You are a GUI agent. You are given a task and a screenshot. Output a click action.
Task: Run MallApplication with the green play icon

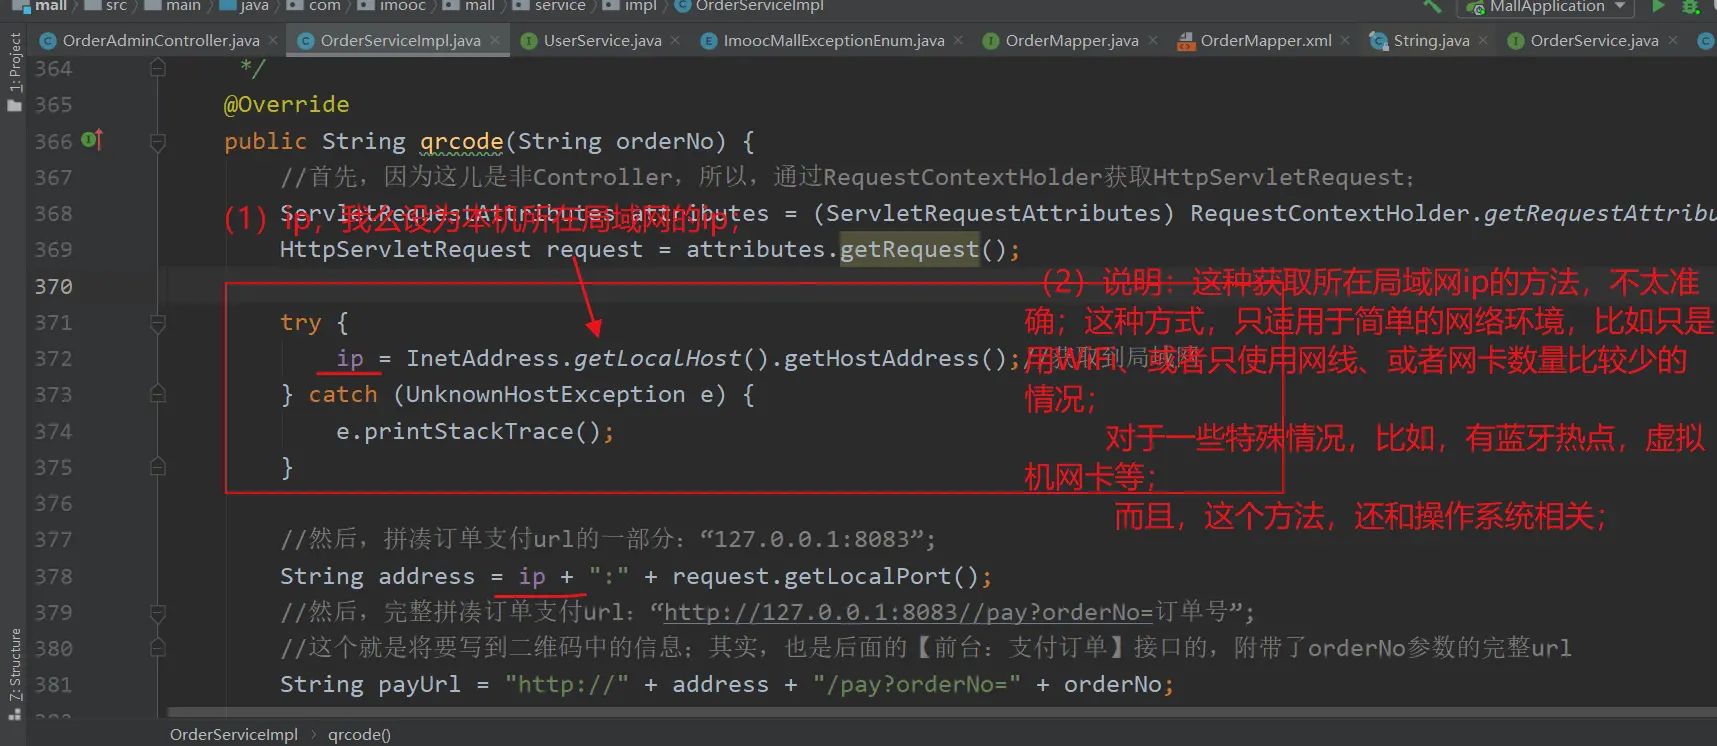(1658, 6)
